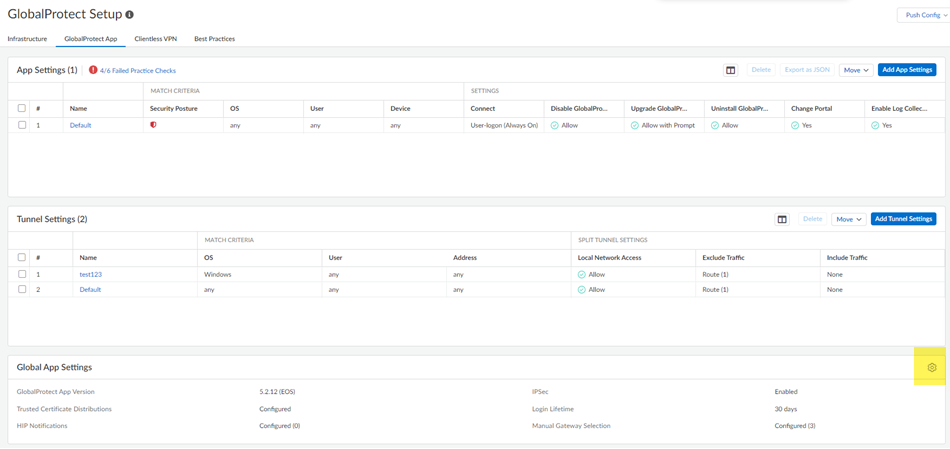The height and width of the screenshot is (449, 950).
Task: Switch to the Infrastructure tab
Action: coord(27,39)
